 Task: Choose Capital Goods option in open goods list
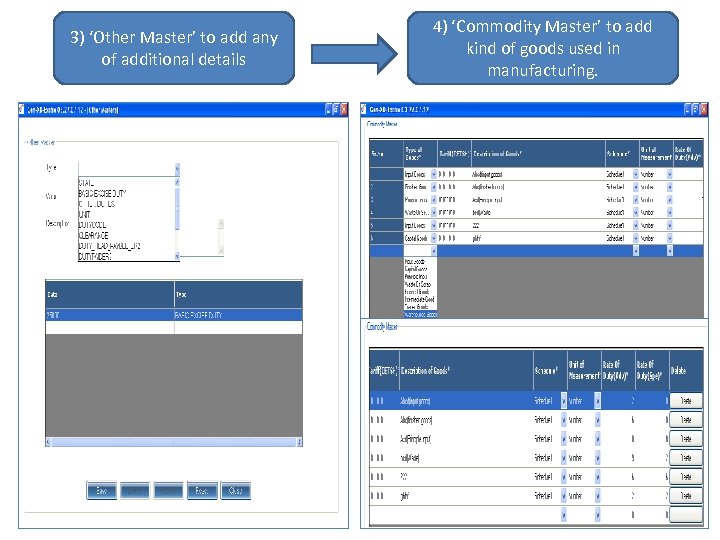(x=420, y=269)
